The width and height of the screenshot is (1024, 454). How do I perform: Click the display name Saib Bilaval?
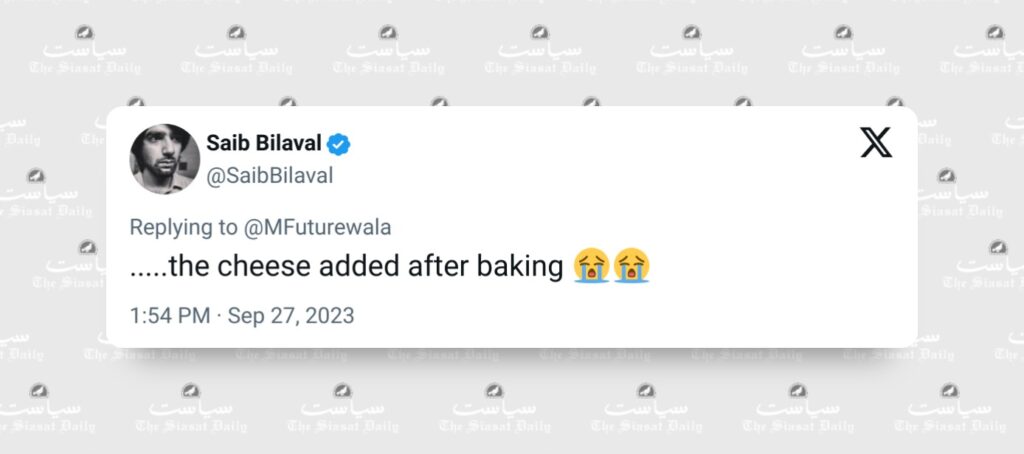(265, 144)
